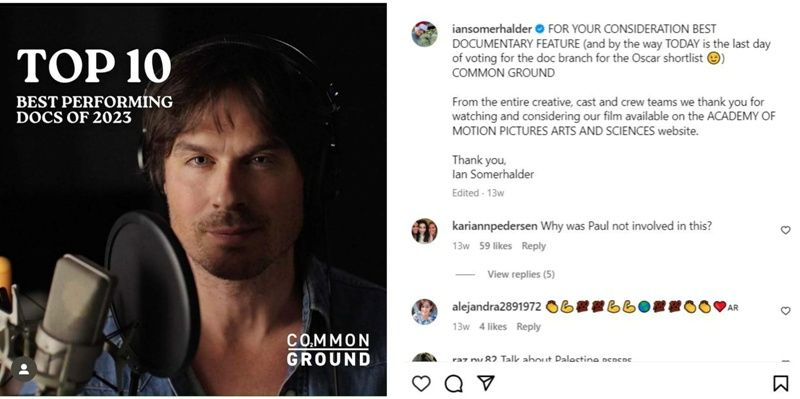Share the post with the paper plane icon
Screen dimensions: 800x399
[486, 383]
